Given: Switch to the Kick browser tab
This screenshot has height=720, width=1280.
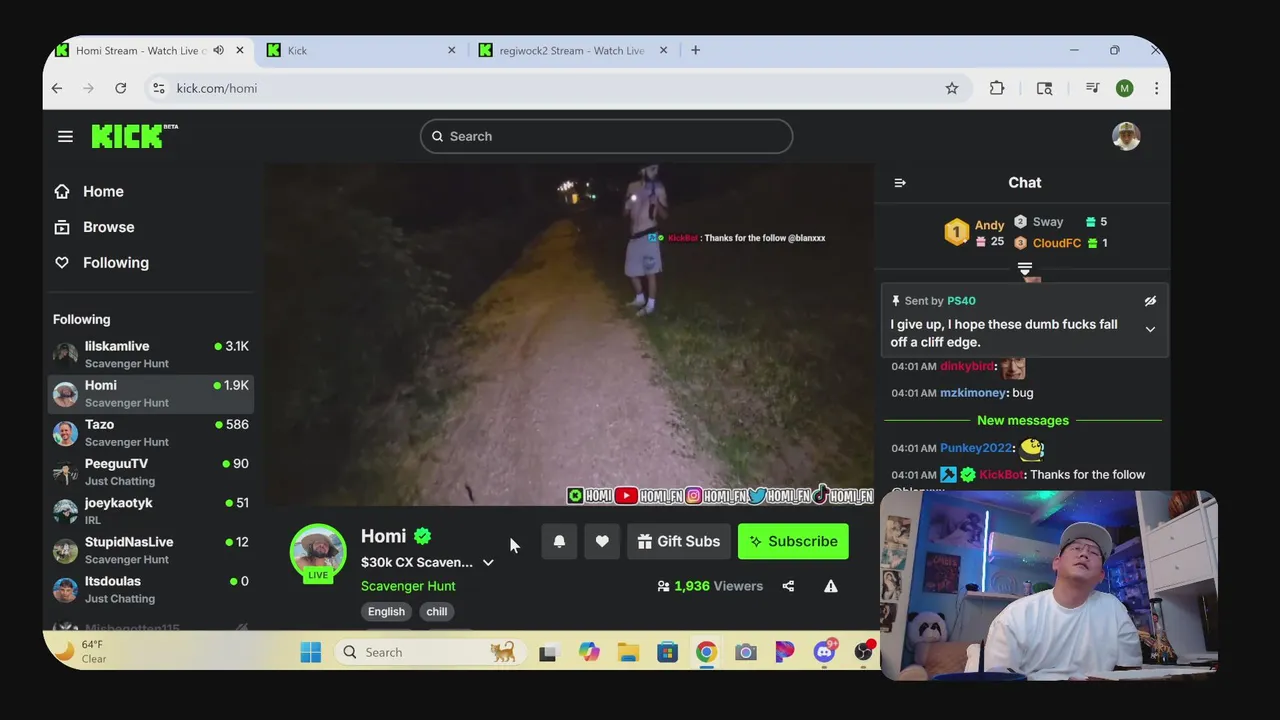Looking at the screenshot, I should [360, 50].
